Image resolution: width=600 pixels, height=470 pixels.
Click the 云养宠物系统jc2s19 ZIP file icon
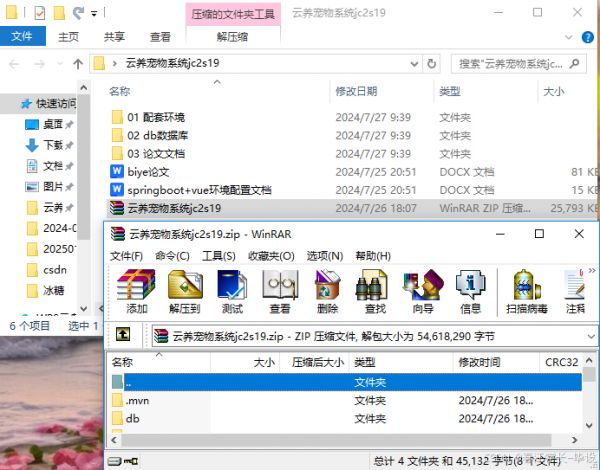[x=117, y=208]
